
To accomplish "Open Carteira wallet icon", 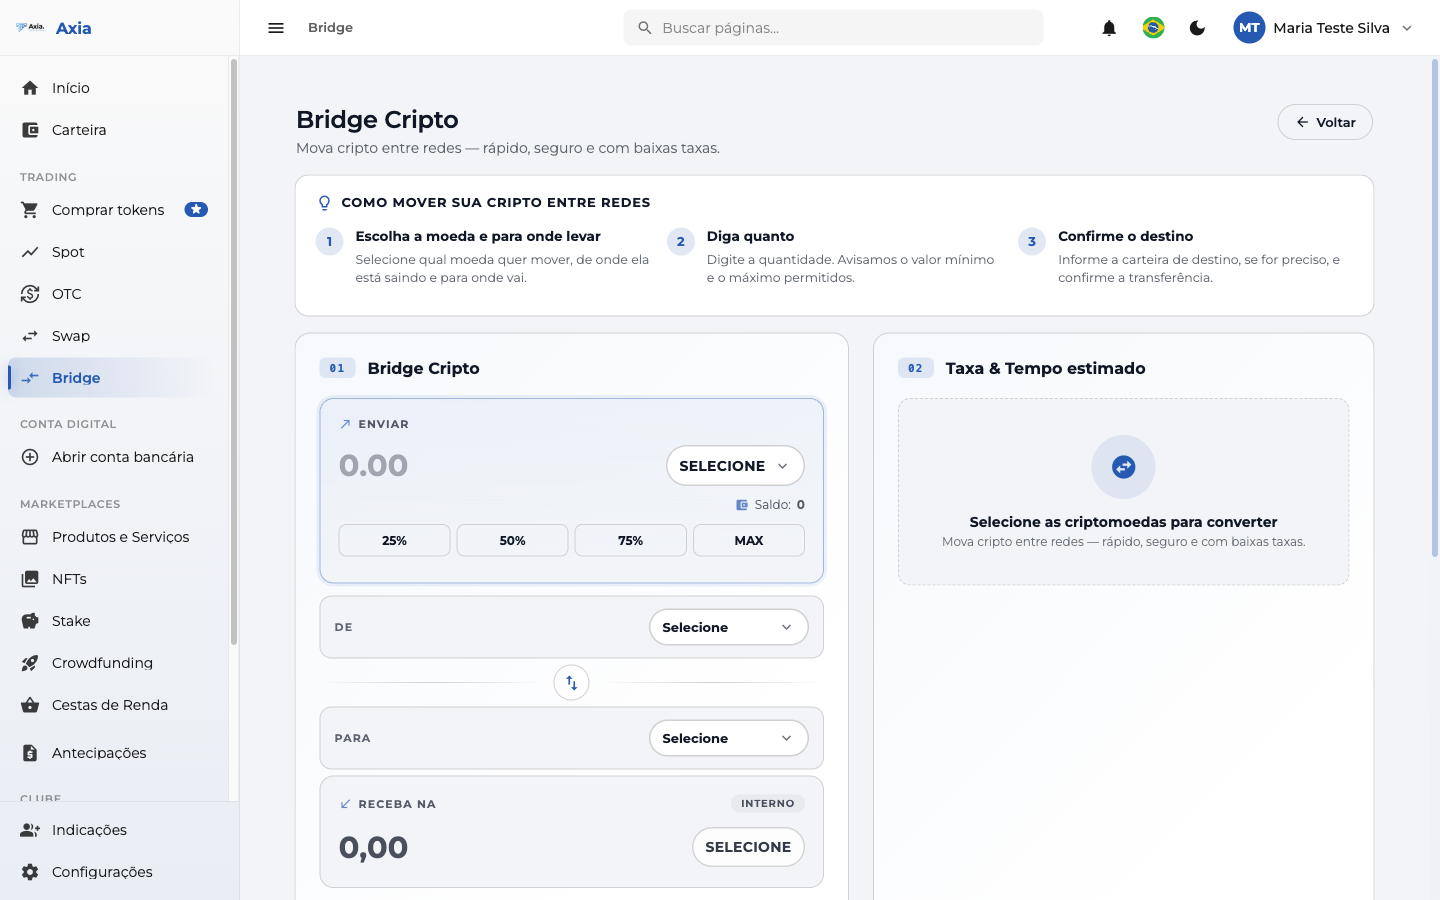I will 30,130.
